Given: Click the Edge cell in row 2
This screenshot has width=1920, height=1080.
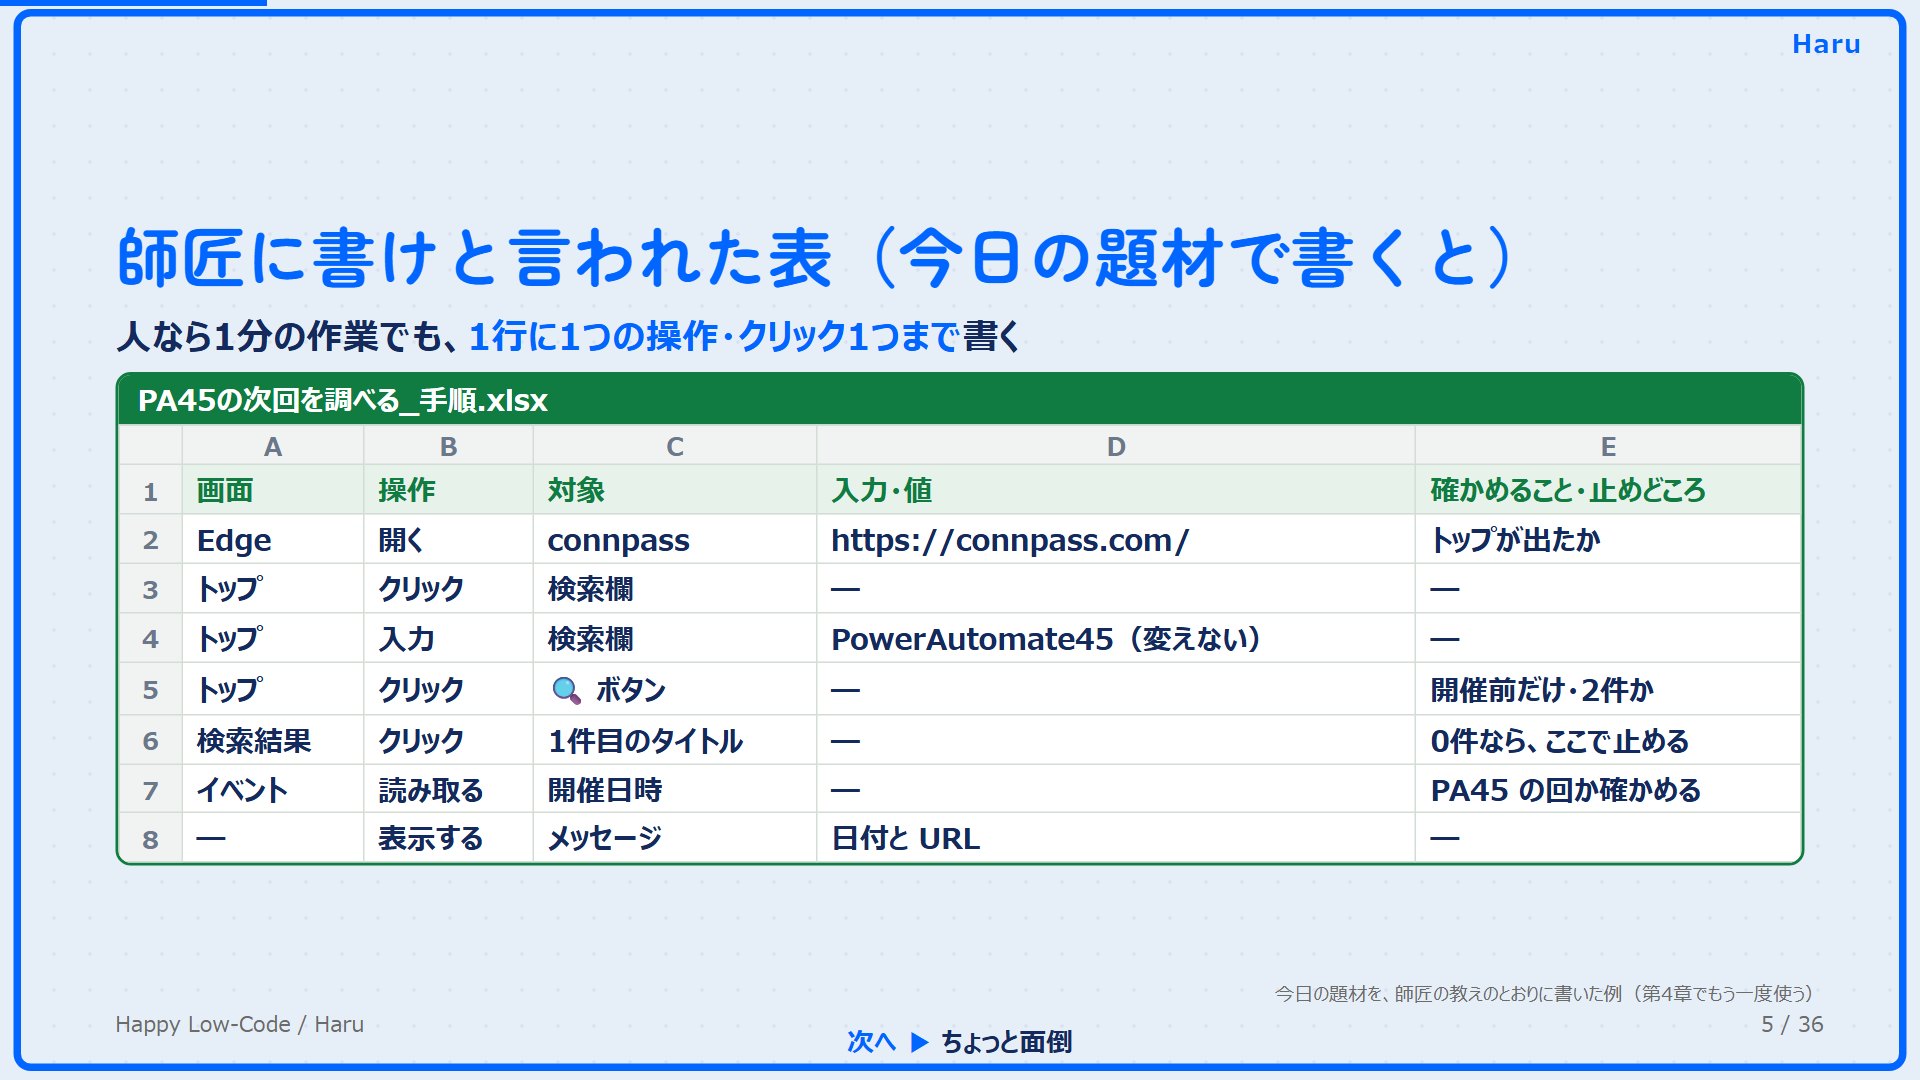Looking at the screenshot, I should click(272, 540).
